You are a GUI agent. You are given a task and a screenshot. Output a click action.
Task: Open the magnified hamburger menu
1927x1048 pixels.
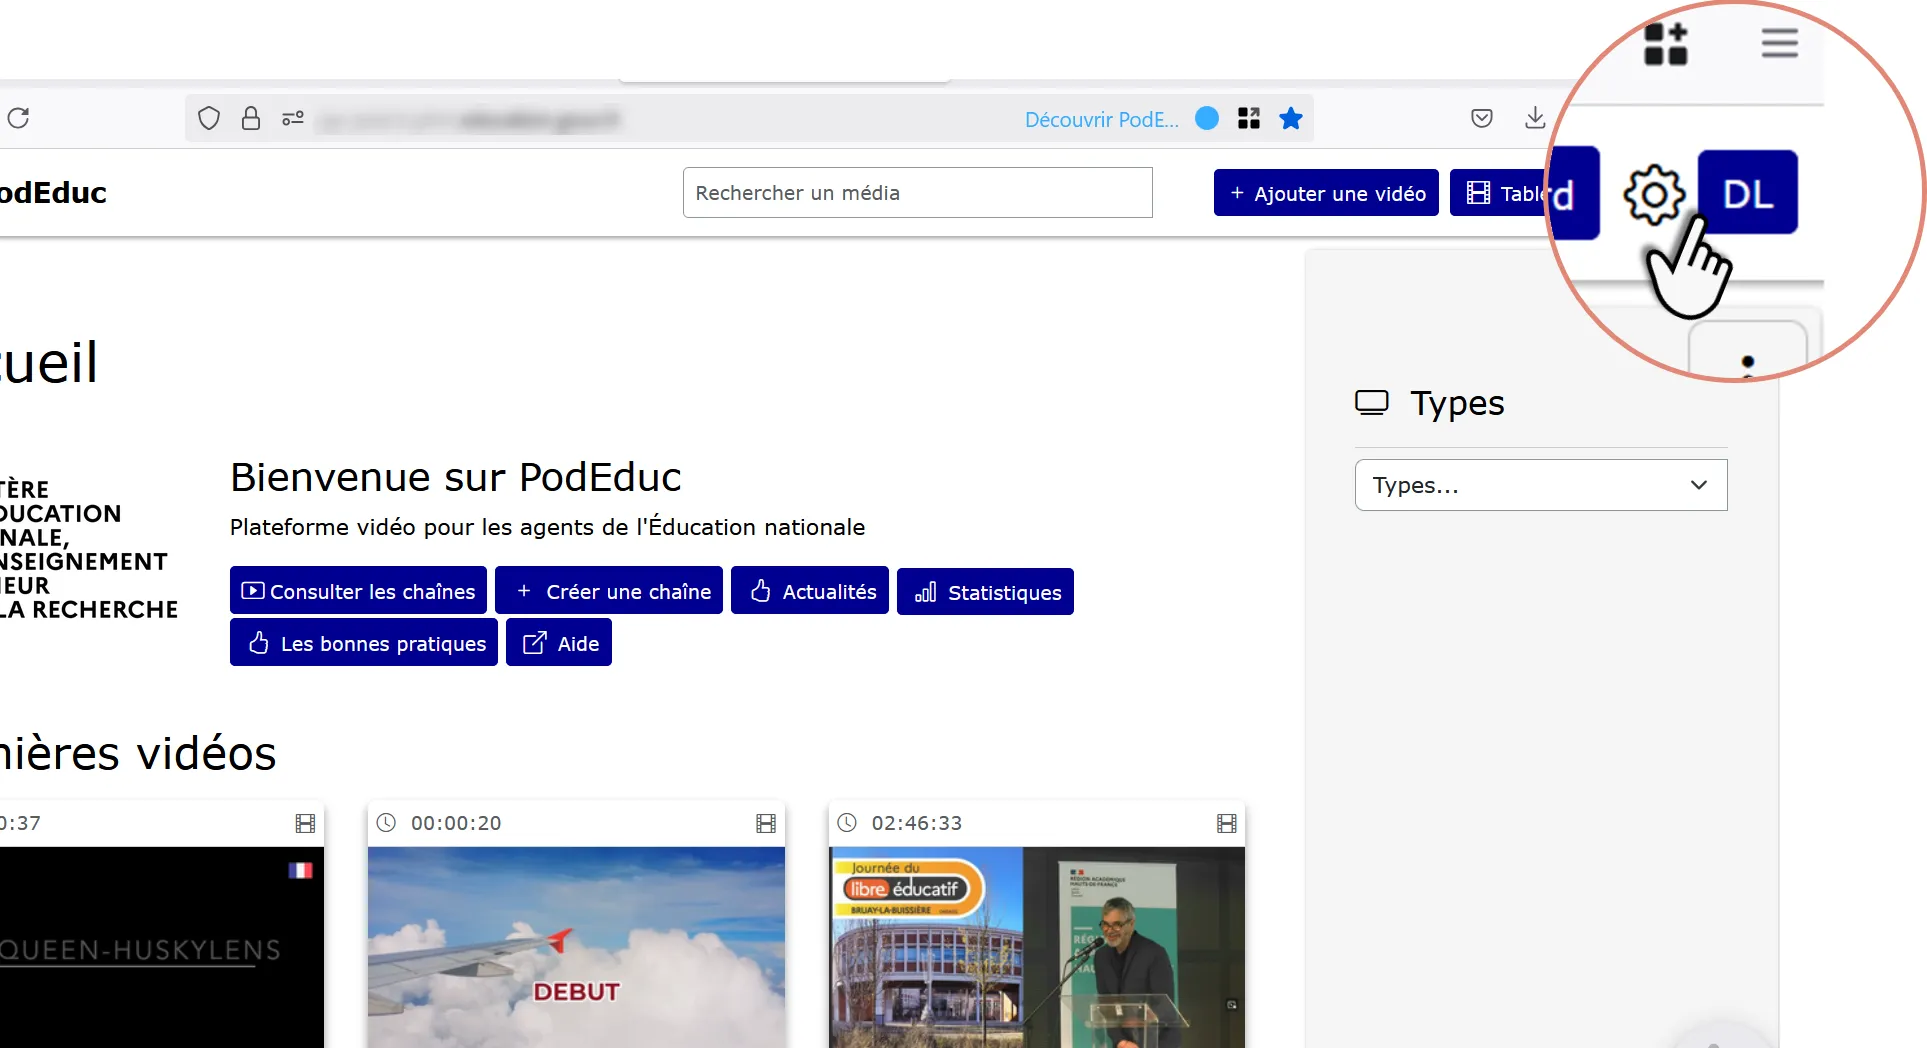(1780, 43)
